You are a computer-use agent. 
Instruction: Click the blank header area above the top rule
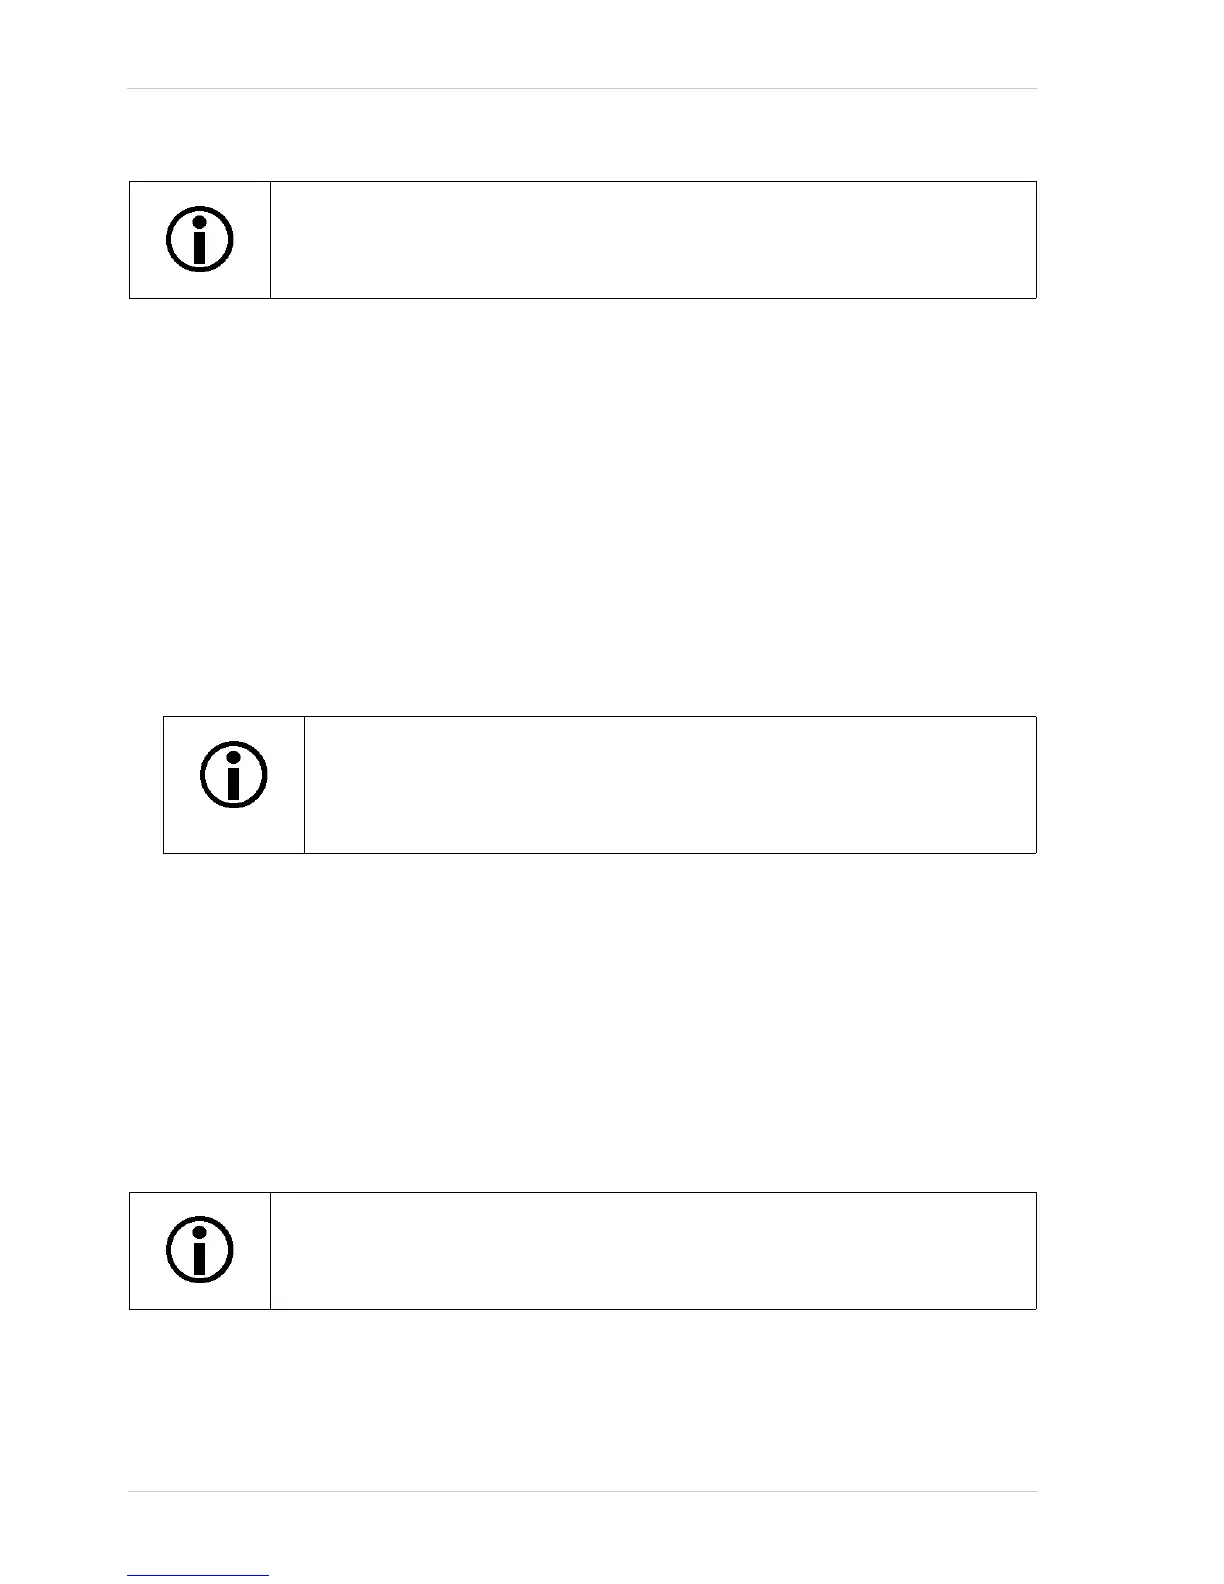[x=582, y=43]
